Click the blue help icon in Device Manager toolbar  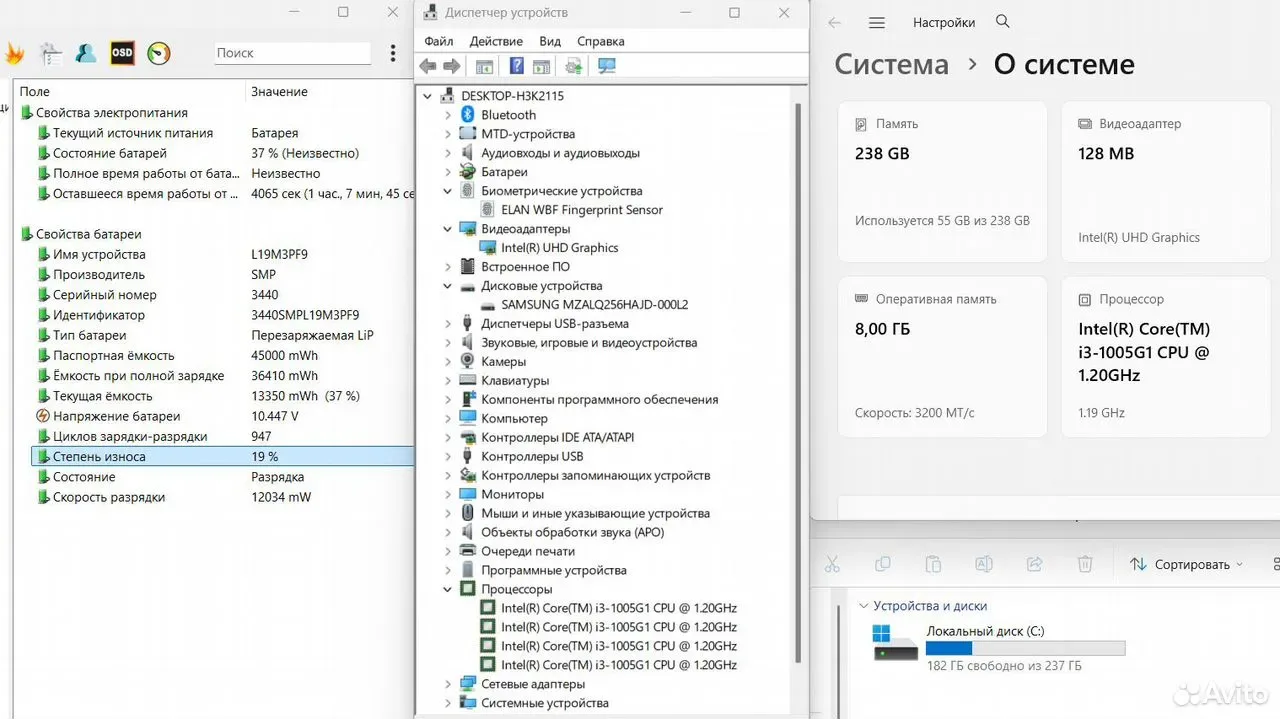(516, 66)
